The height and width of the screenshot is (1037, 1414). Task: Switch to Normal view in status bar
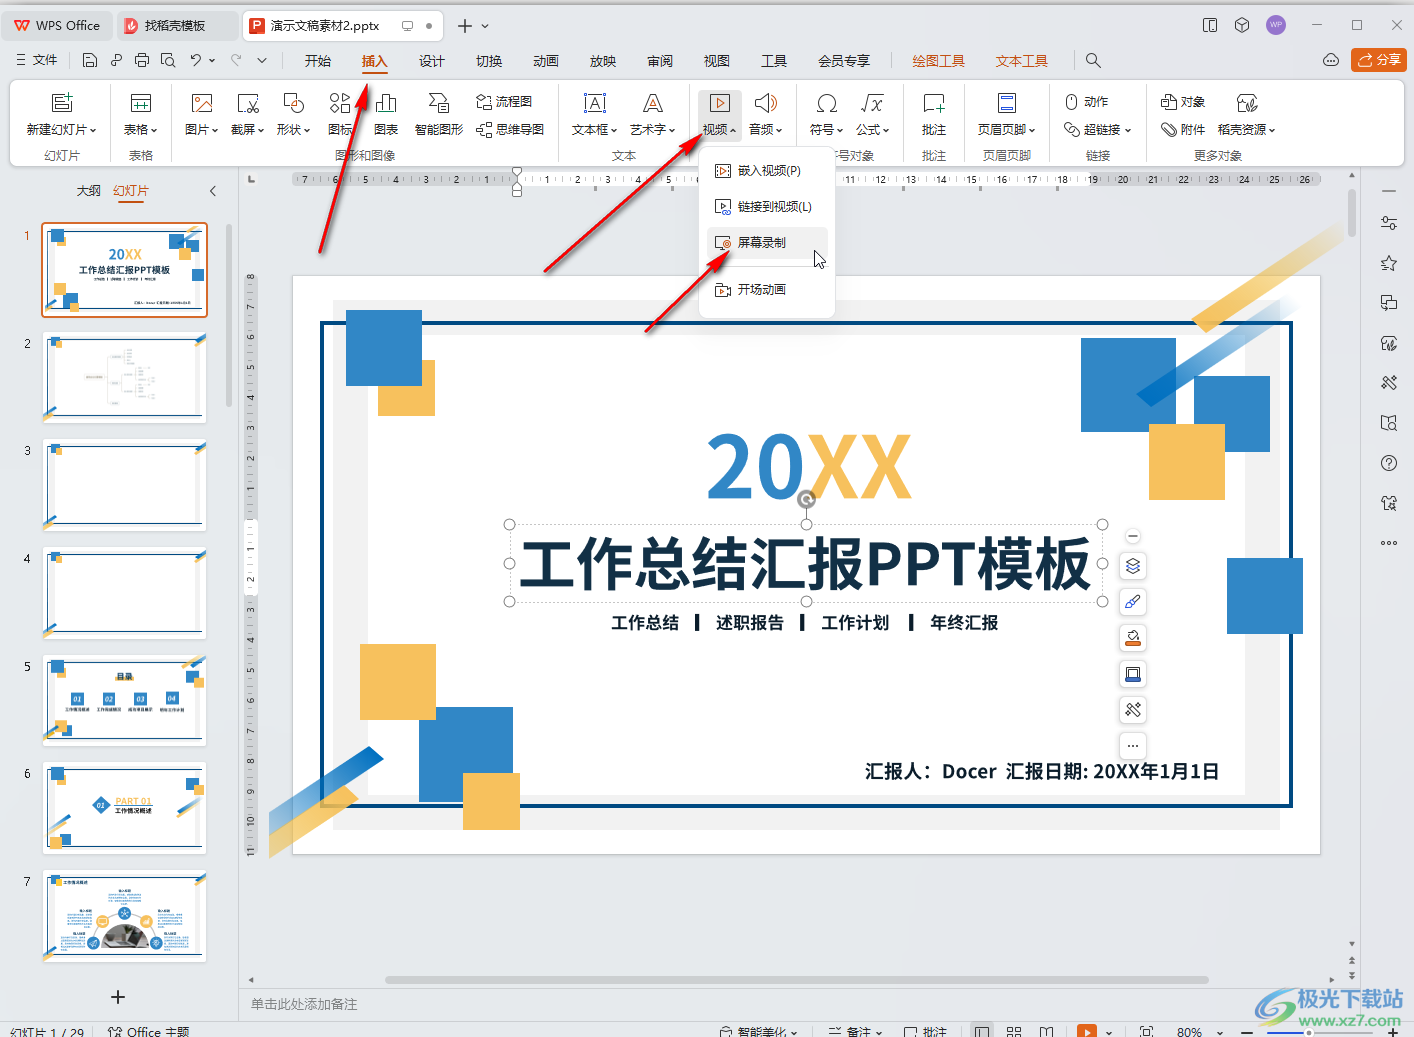(x=982, y=1031)
